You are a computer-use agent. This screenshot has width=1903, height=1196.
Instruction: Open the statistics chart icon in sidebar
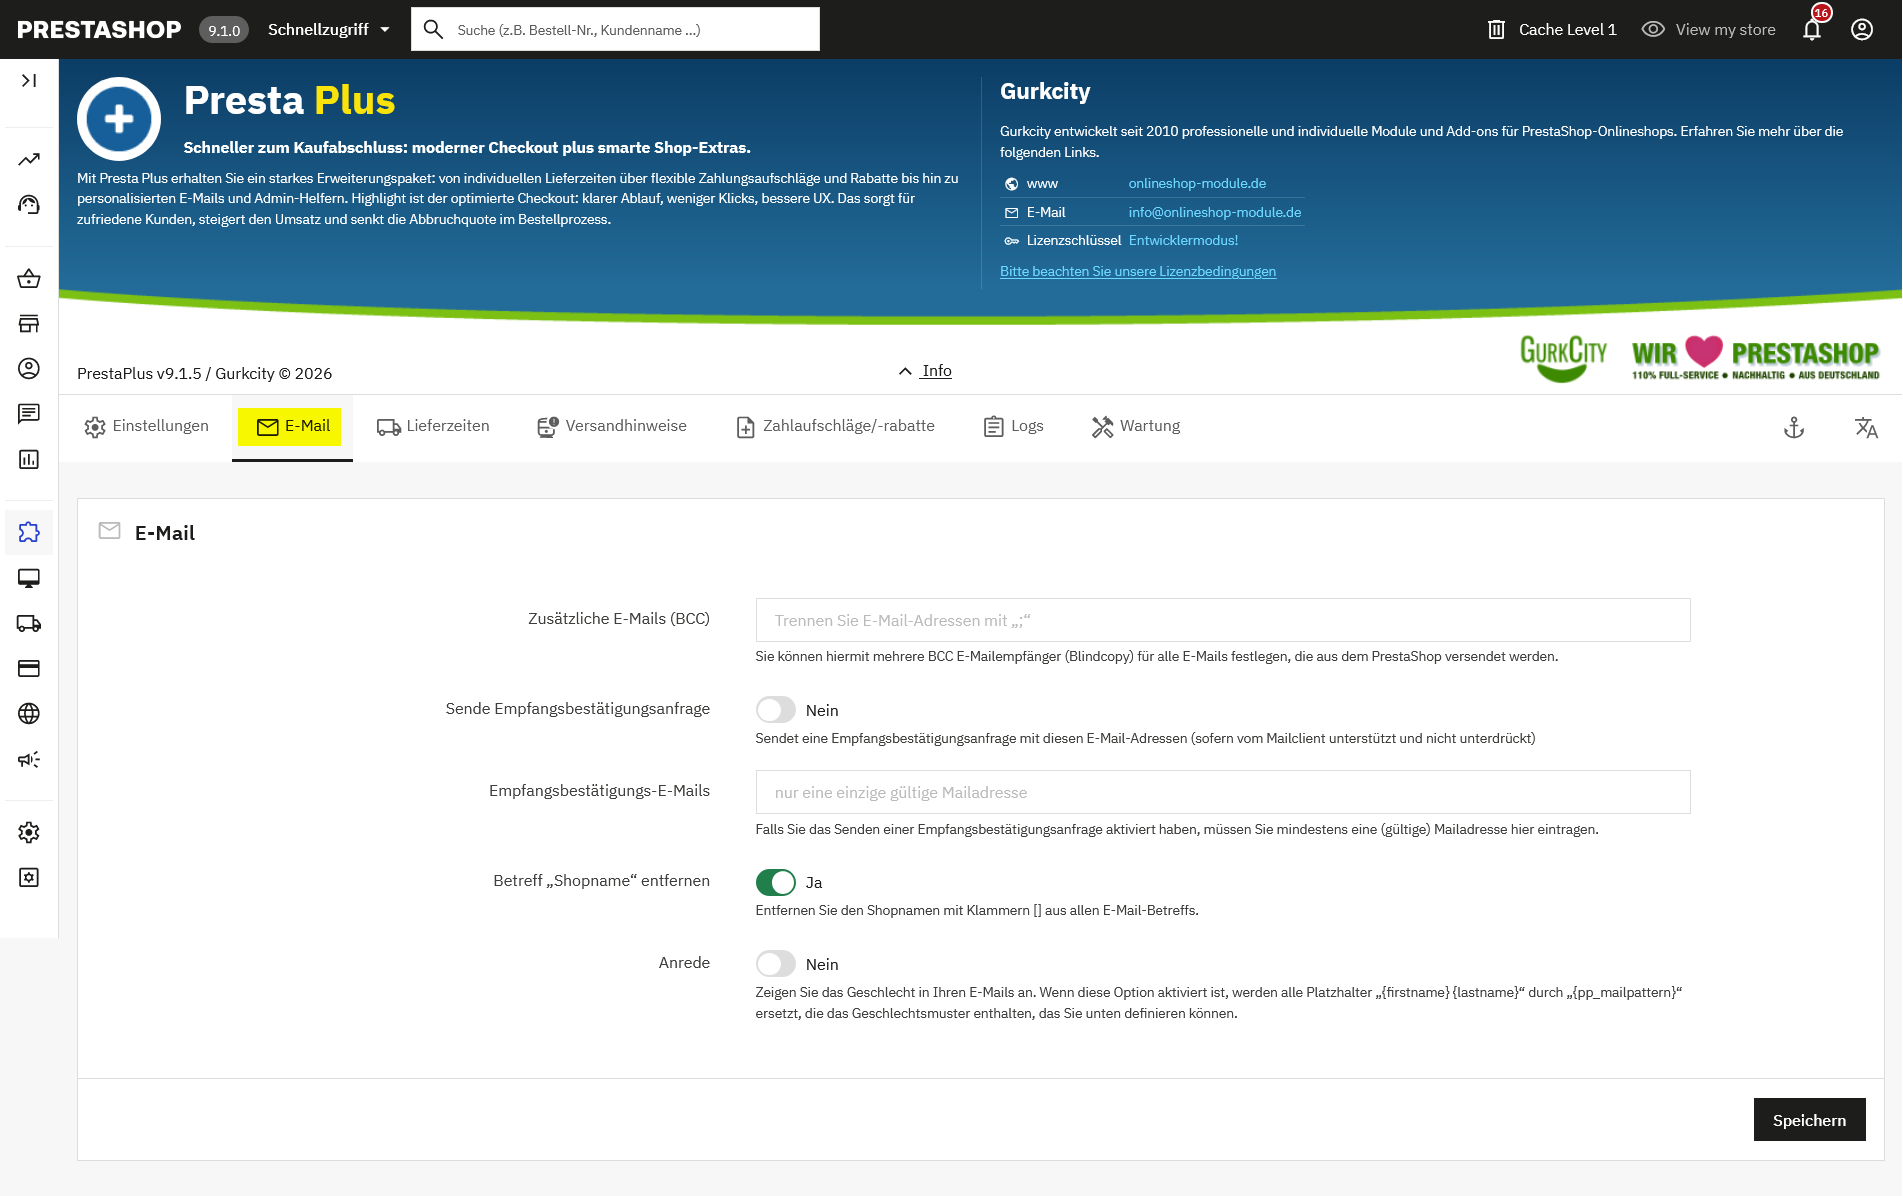[x=29, y=459]
